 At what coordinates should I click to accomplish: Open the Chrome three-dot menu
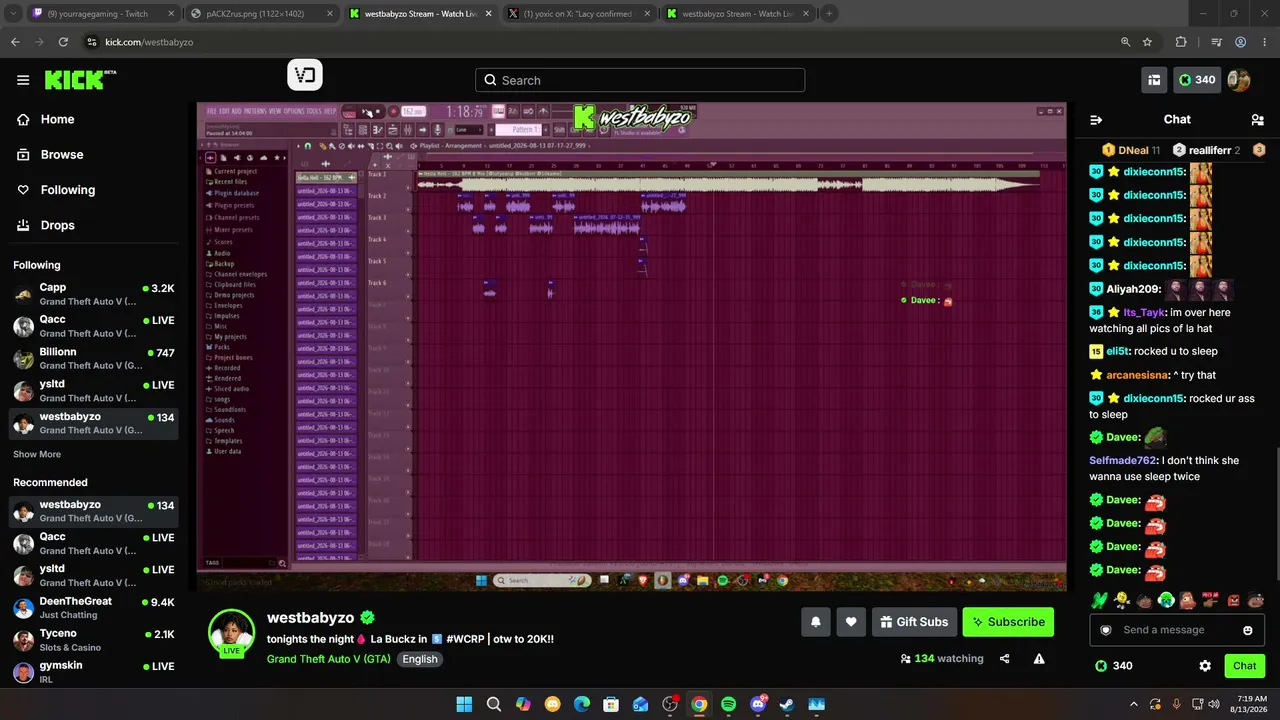tap(1264, 42)
